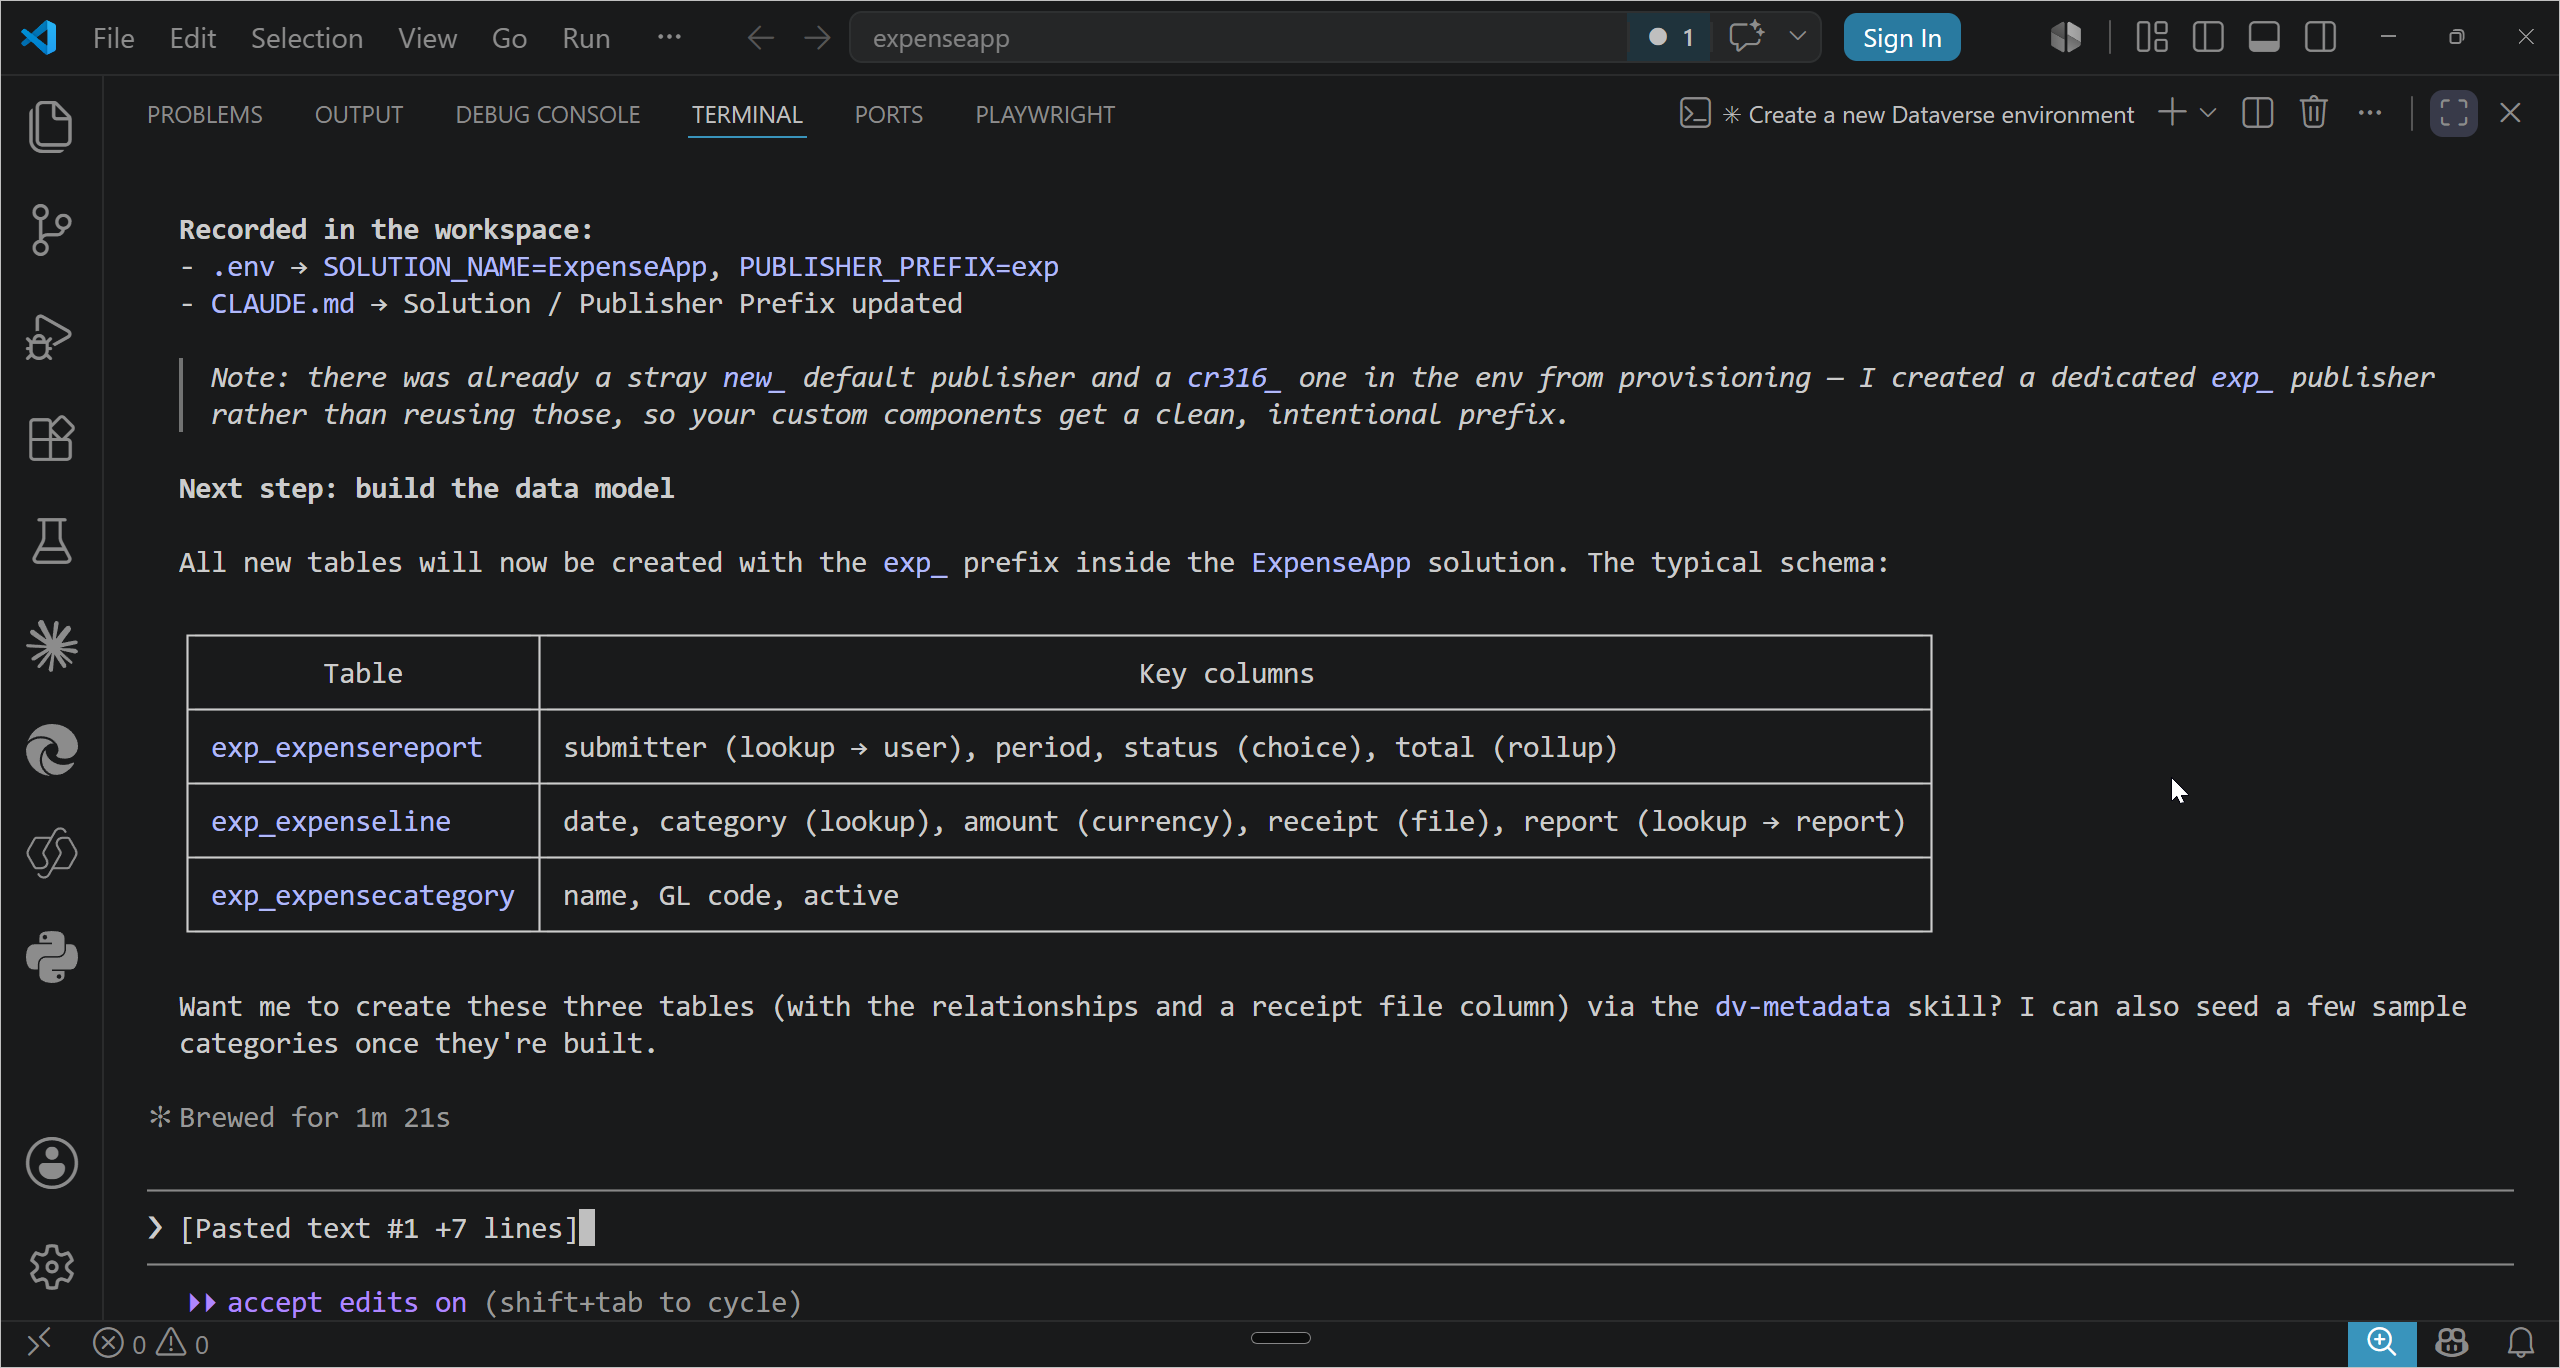Open the Run menu
This screenshot has width=2560, height=1368.
(x=586, y=38)
